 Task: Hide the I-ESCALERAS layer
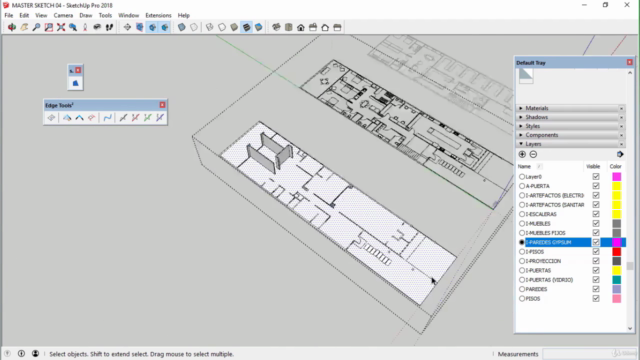pyautogui.click(x=596, y=214)
